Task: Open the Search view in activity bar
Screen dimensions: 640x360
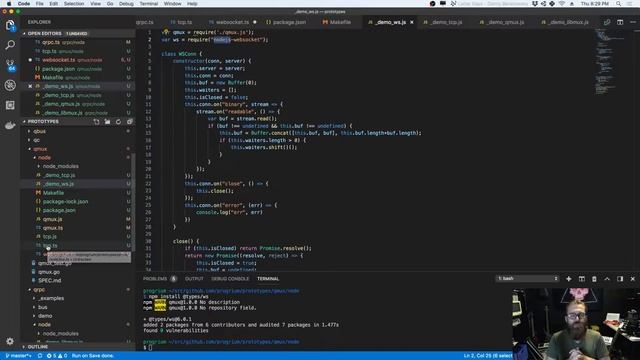Action: (10, 45)
